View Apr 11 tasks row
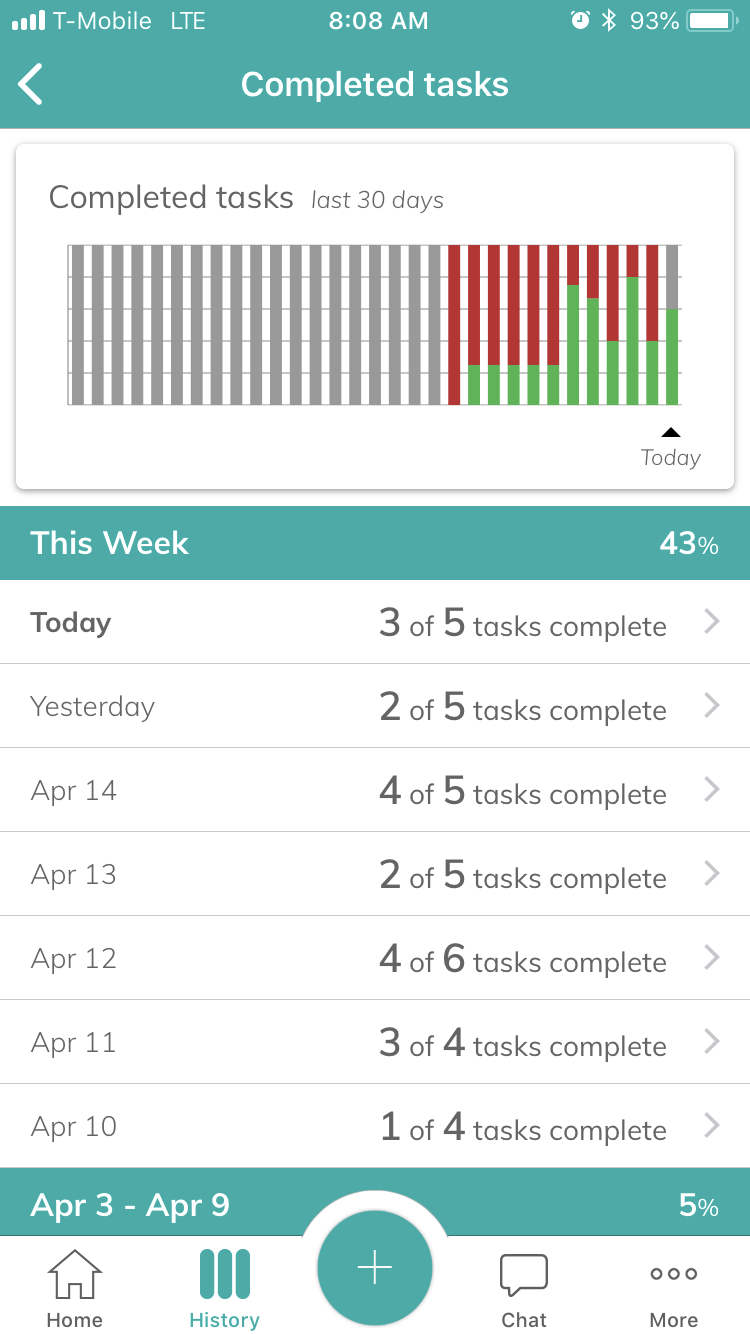The image size is (750, 1334). pyautogui.click(x=375, y=1042)
